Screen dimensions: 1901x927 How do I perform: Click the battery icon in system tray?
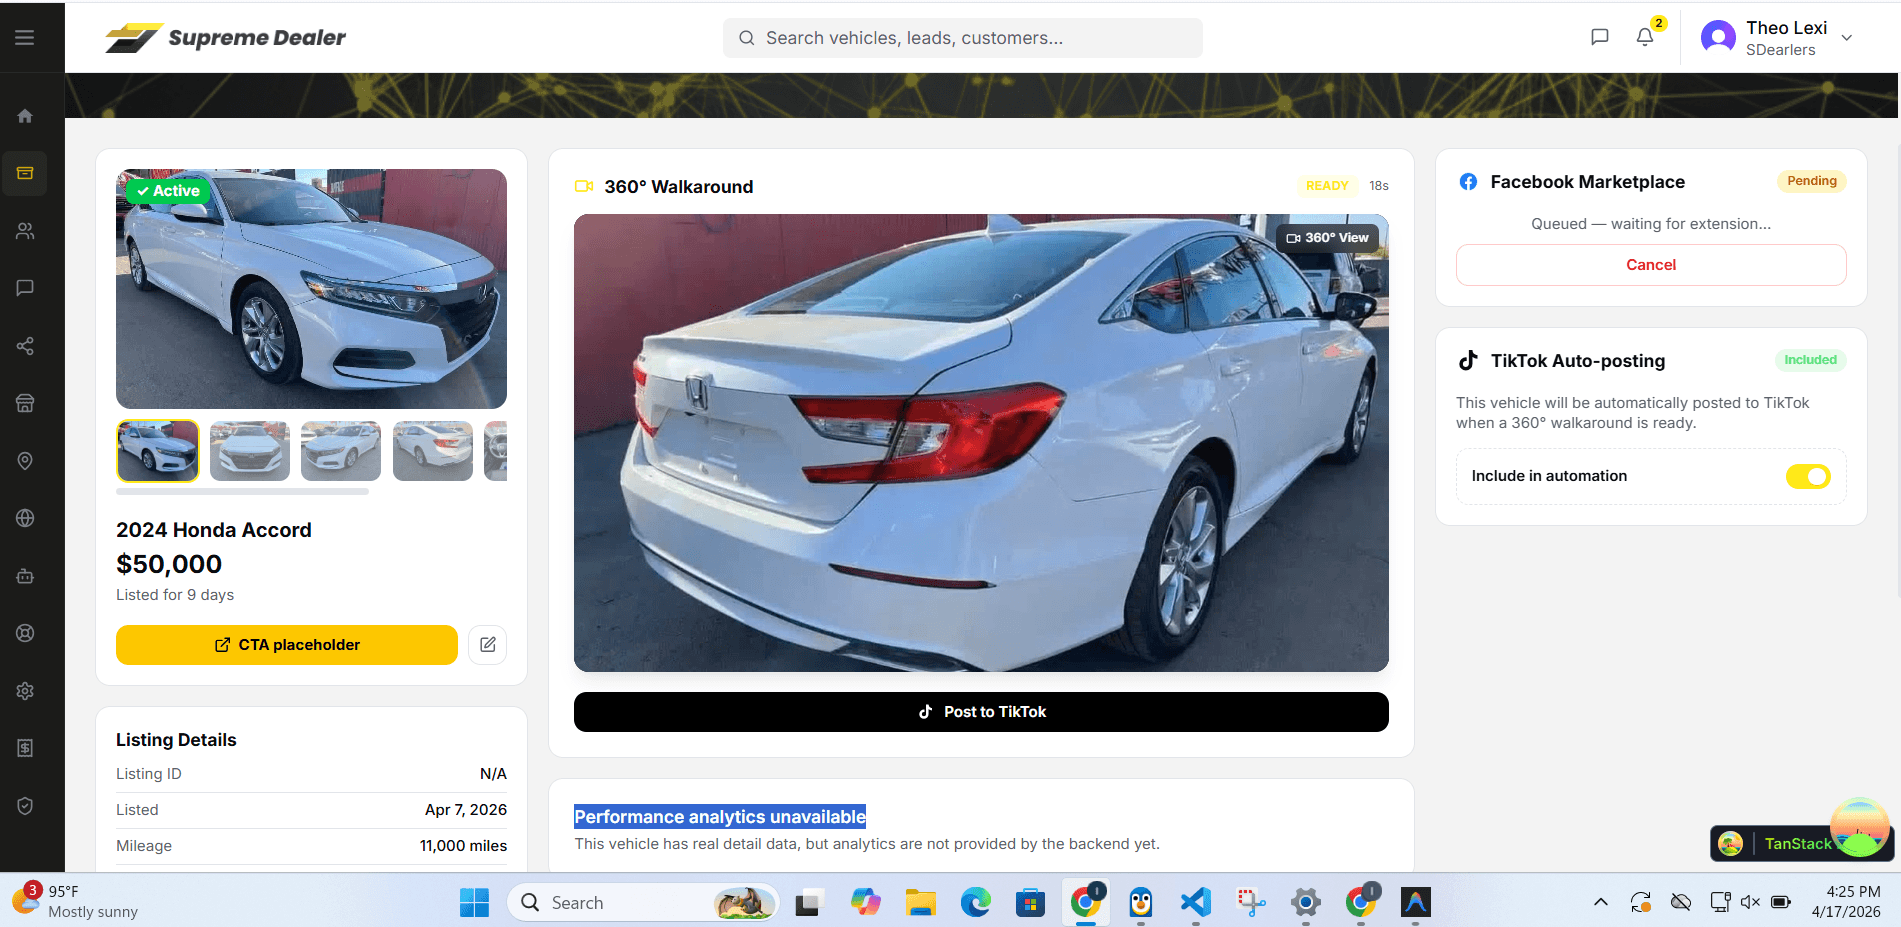click(x=1781, y=902)
